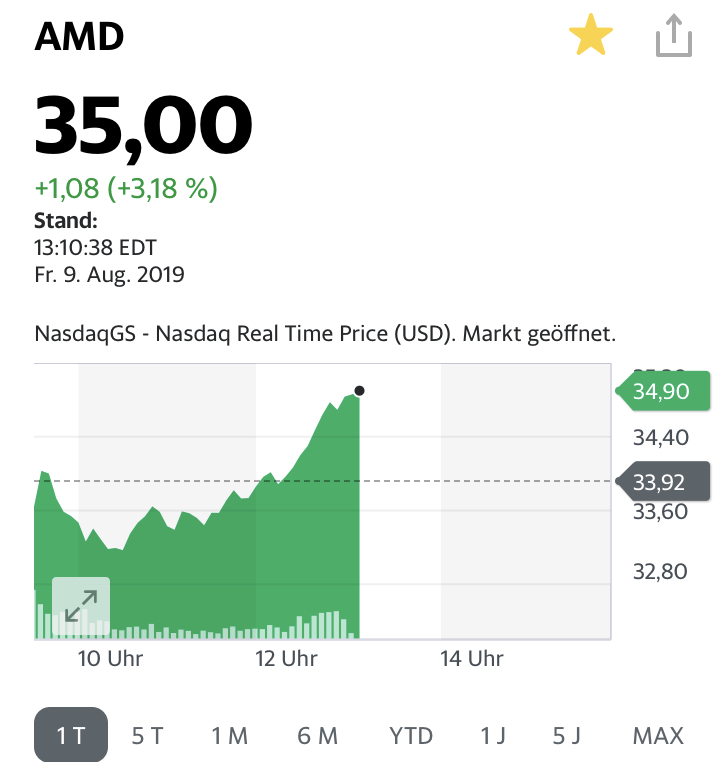
Task: Click the 14 Uhr time axis label
Action: point(471,659)
